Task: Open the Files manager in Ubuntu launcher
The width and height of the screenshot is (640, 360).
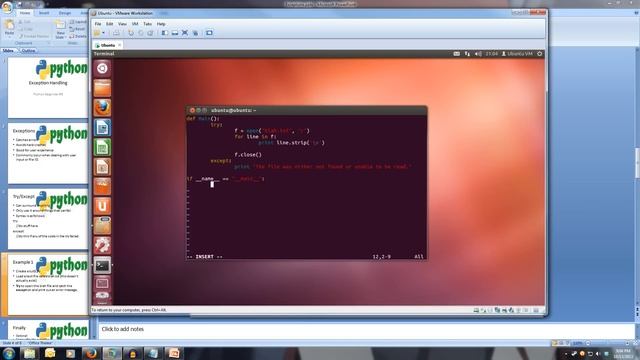Action: click(102, 88)
